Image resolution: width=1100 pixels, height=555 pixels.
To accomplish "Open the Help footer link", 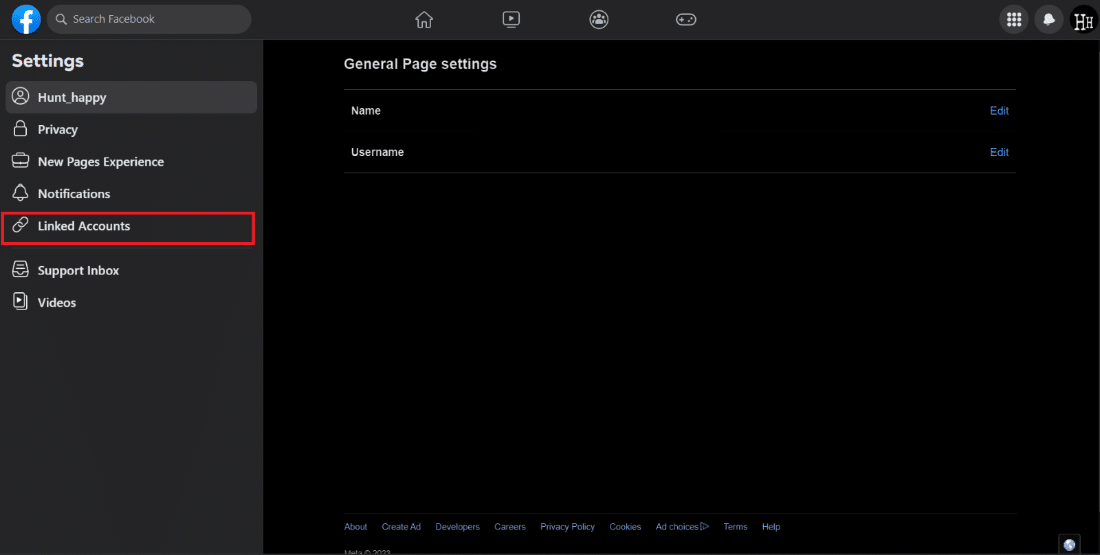I will click(771, 527).
